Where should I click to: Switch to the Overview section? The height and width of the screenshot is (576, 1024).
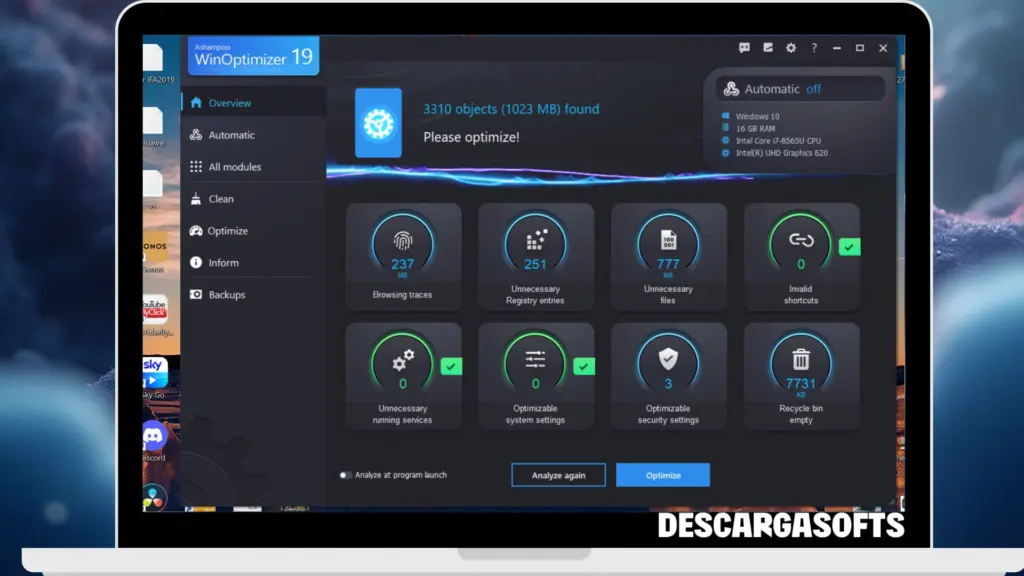tap(230, 101)
